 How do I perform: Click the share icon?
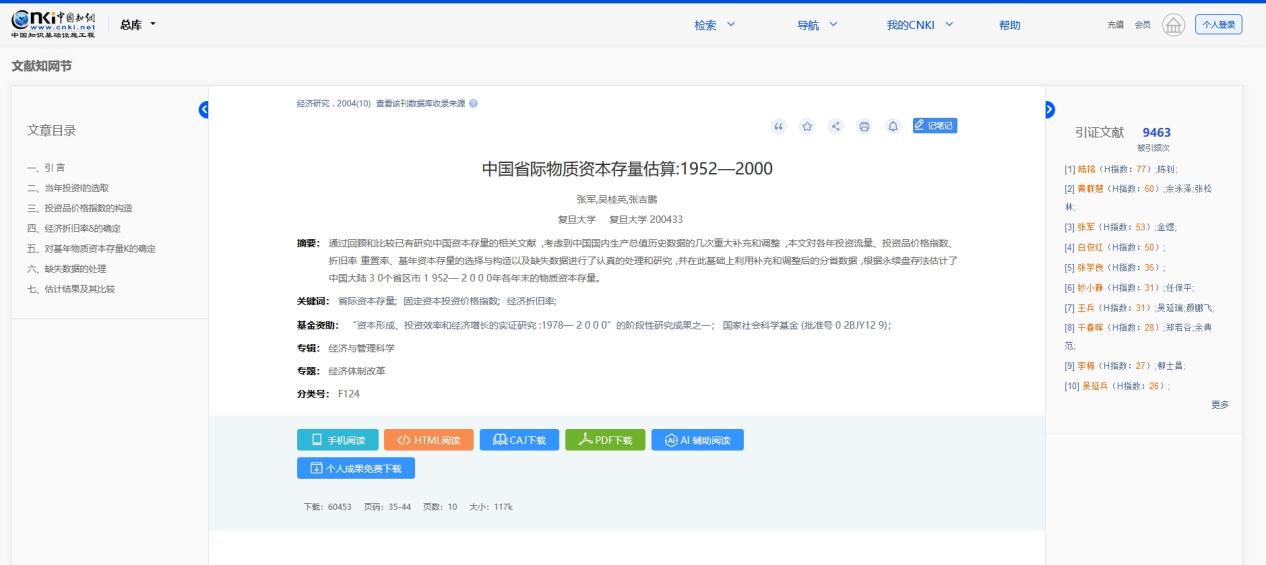(x=836, y=126)
